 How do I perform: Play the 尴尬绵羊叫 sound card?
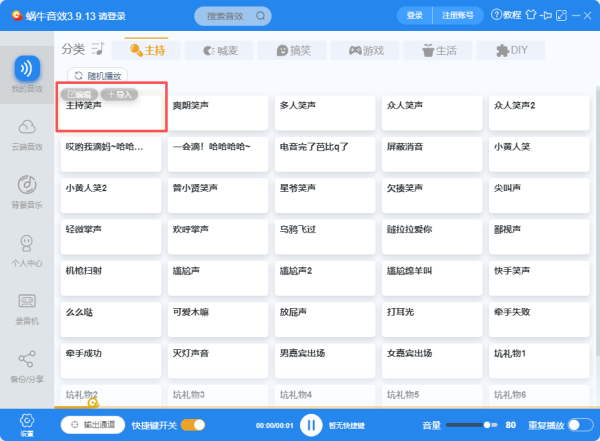[x=432, y=278]
